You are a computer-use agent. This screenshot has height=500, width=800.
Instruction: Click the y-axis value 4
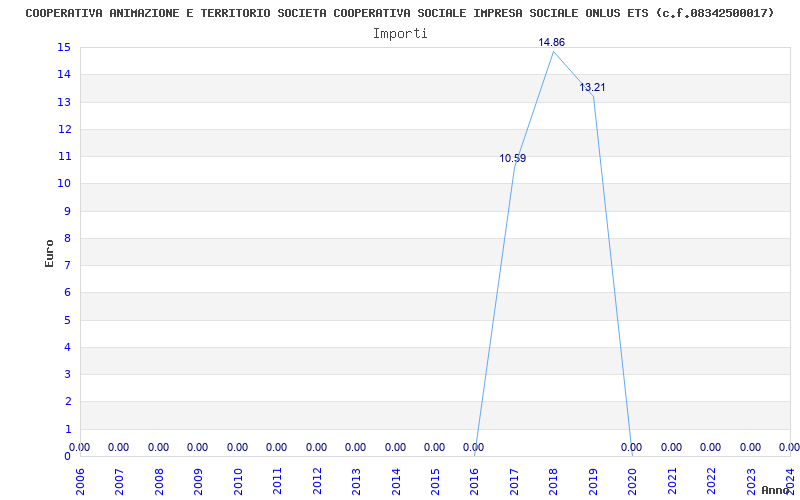[67, 347]
